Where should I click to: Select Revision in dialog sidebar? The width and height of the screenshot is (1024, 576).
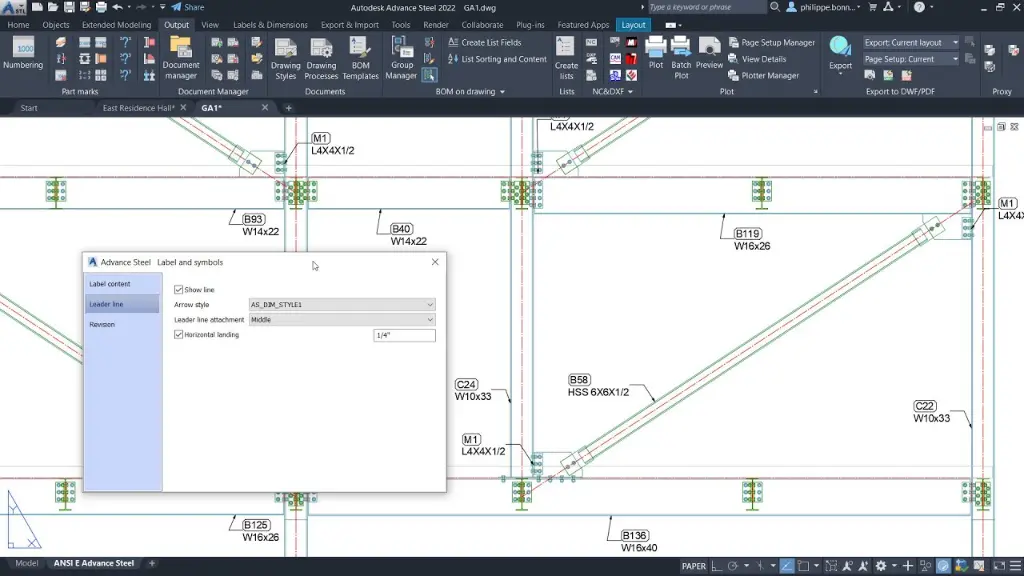click(122, 324)
